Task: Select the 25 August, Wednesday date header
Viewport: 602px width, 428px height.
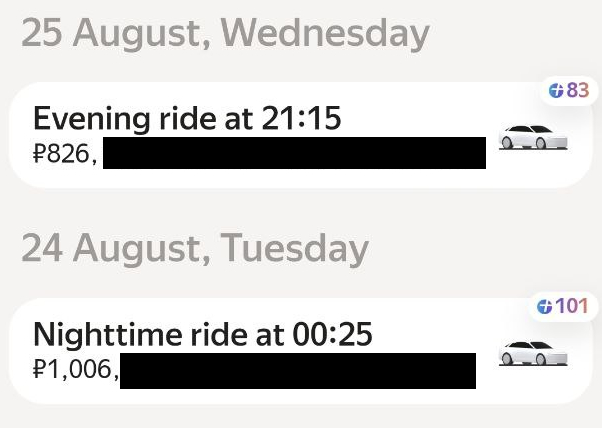Action: coord(225,34)
